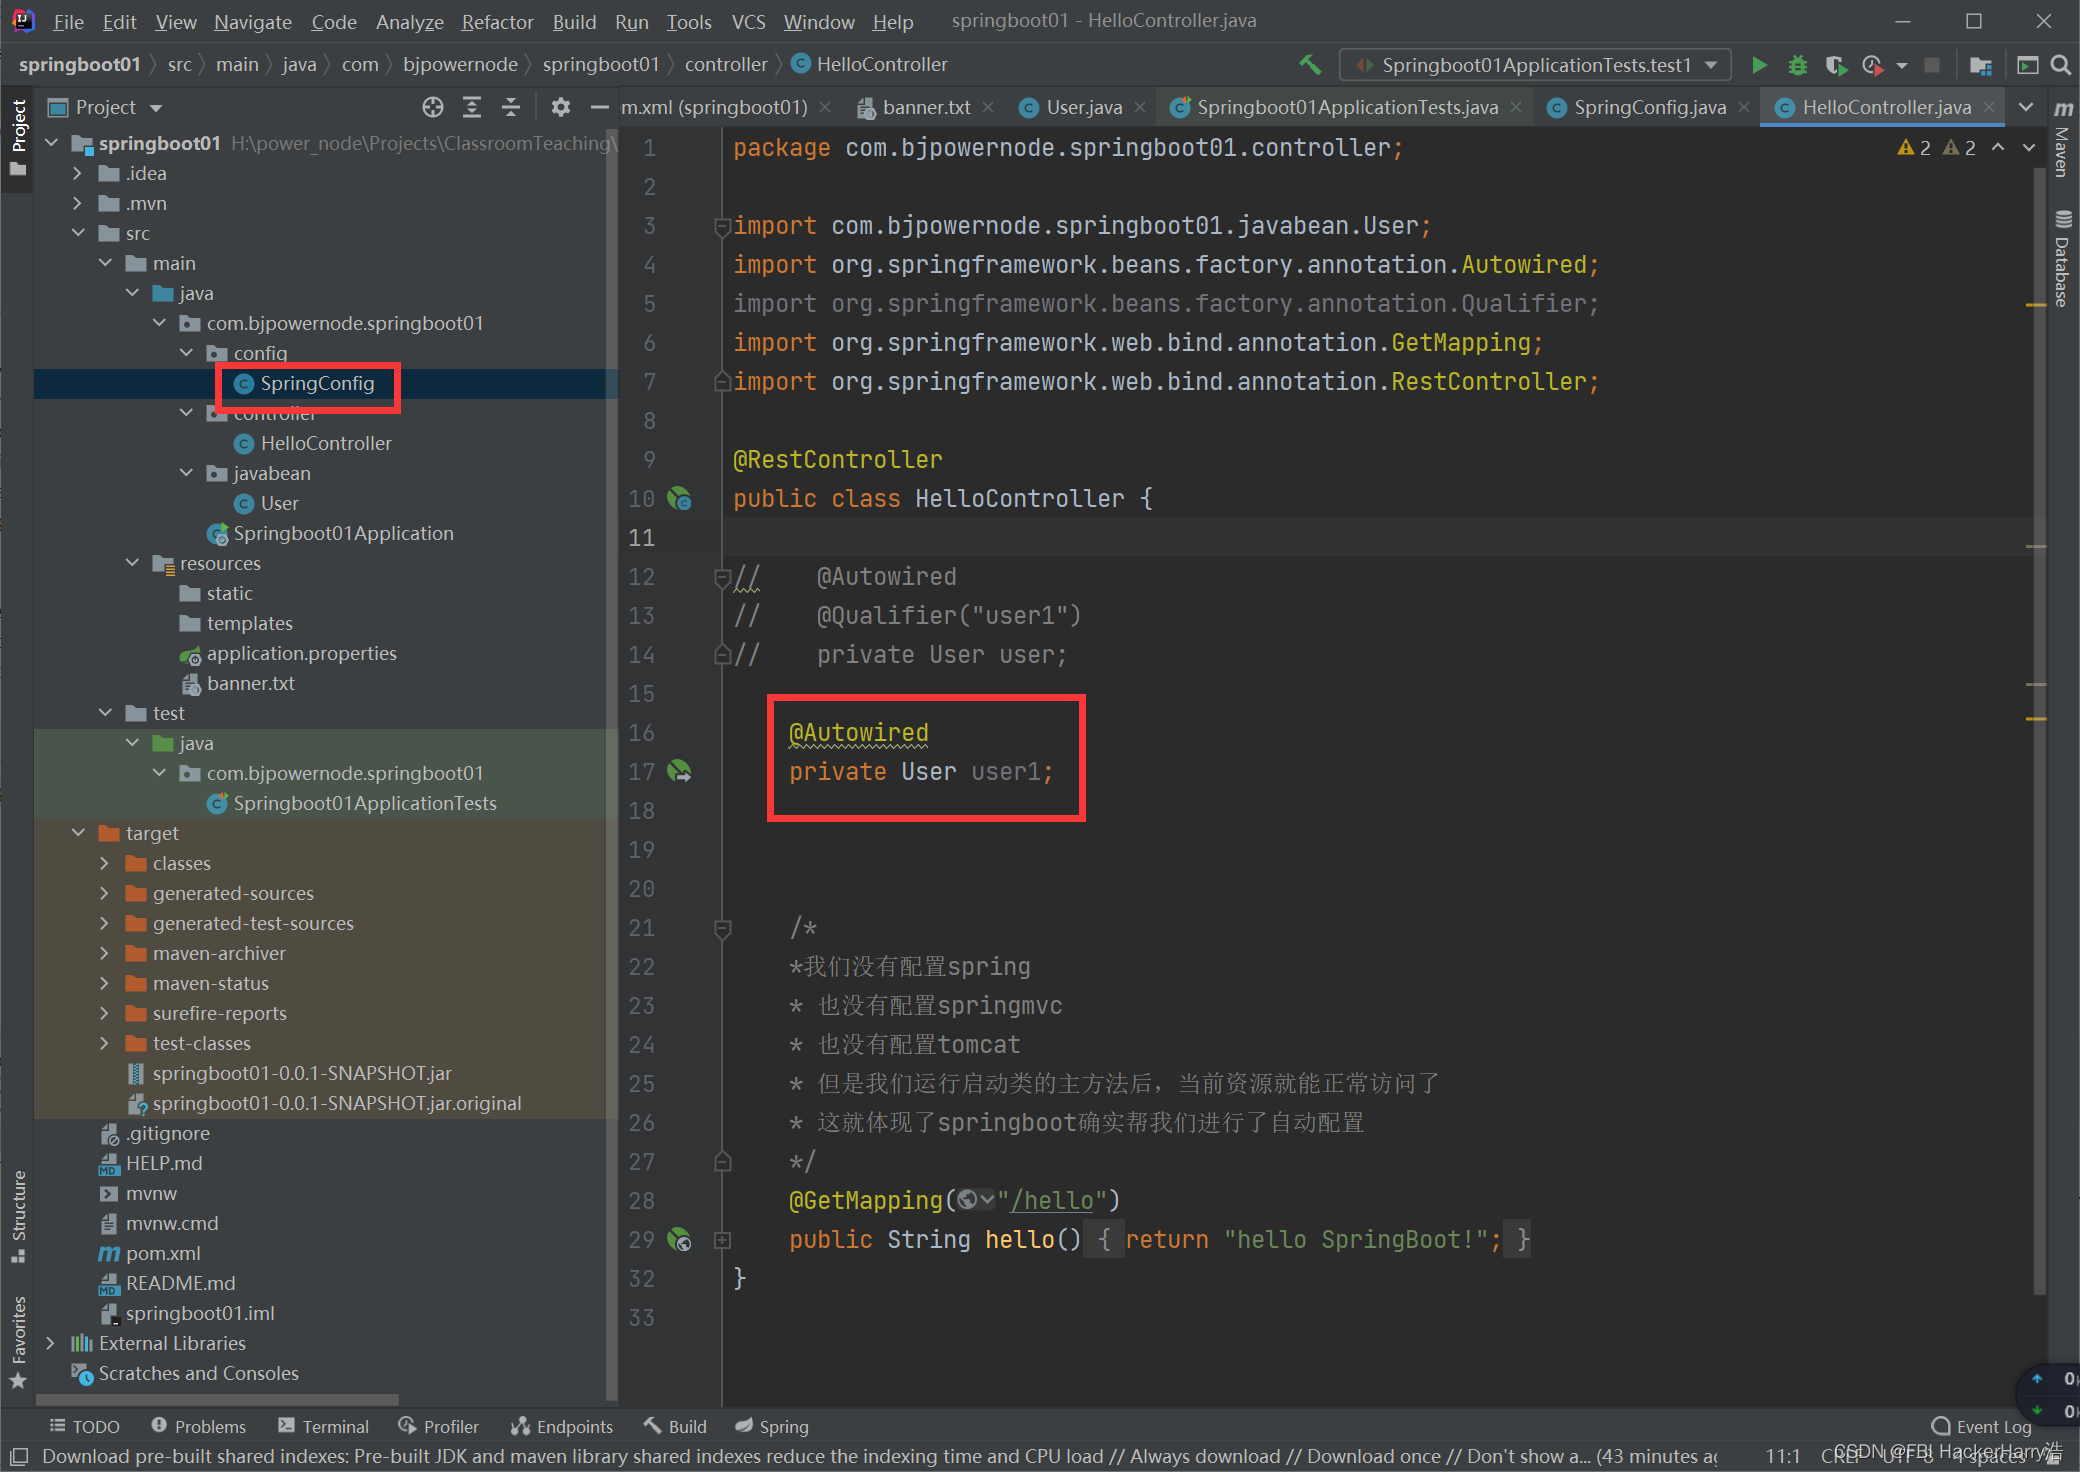
Task: Select pom.xml in project tree
Action: click(x=162, y=1253)
